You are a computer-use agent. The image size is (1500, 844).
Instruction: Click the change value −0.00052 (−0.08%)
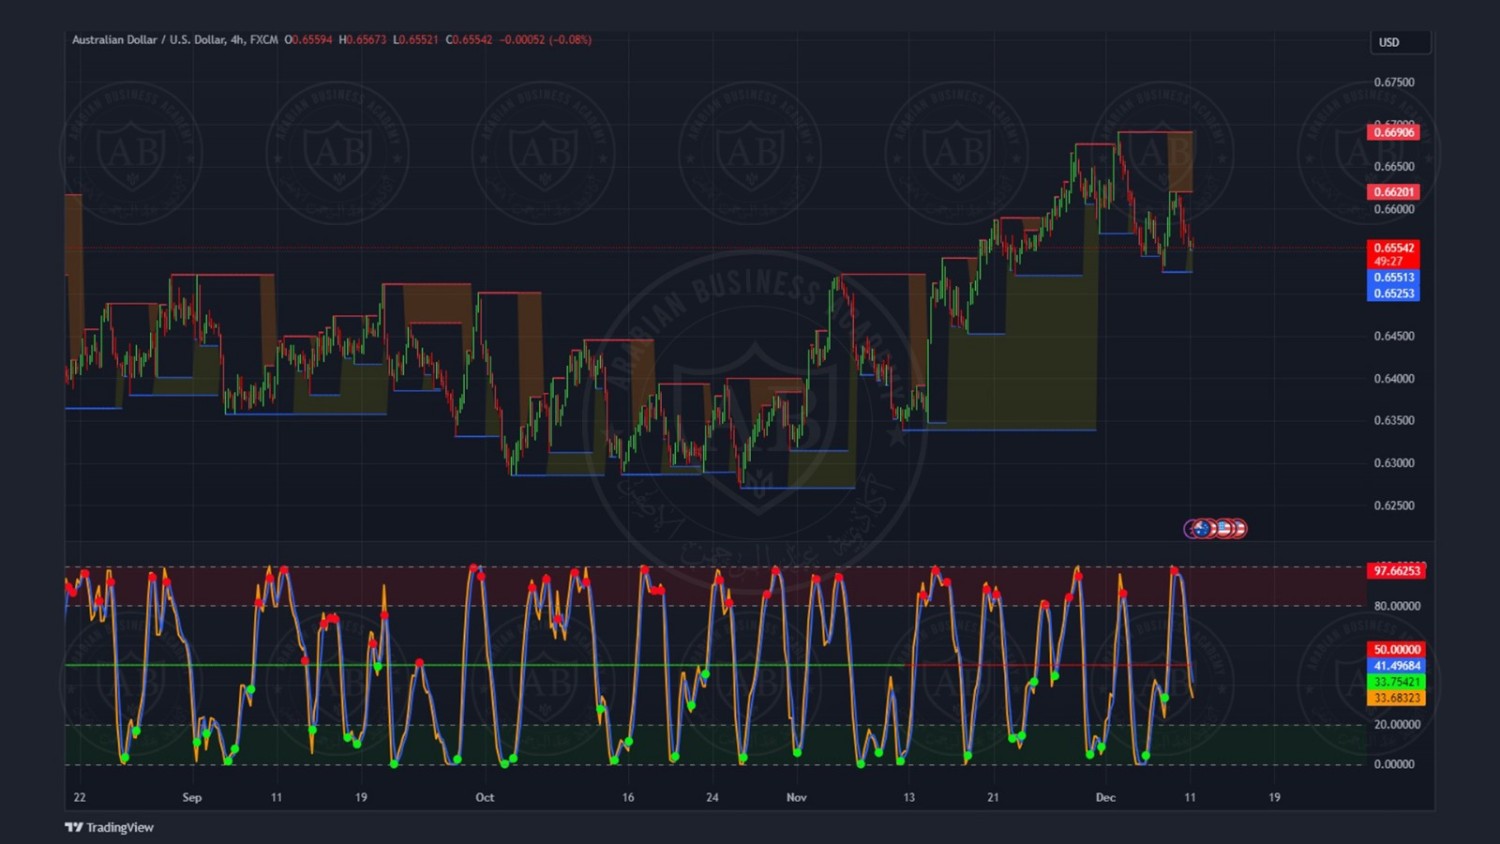point(546,40)
